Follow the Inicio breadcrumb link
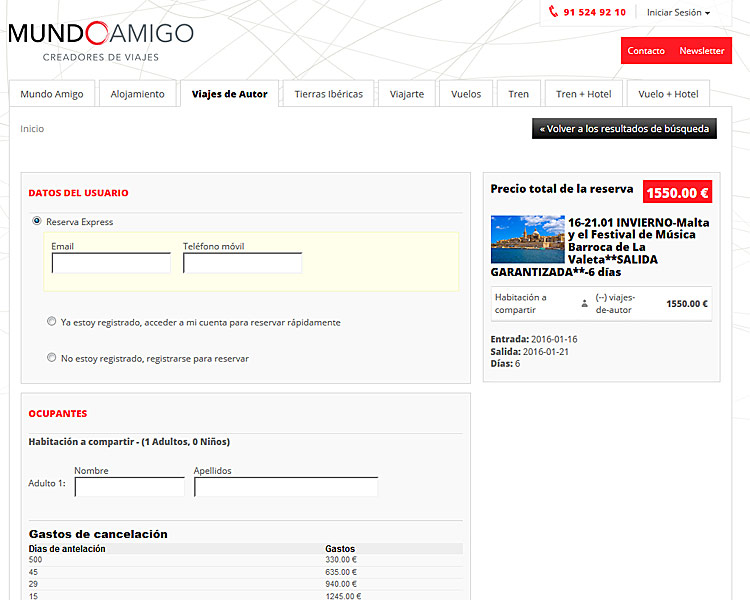 (32, 129)
